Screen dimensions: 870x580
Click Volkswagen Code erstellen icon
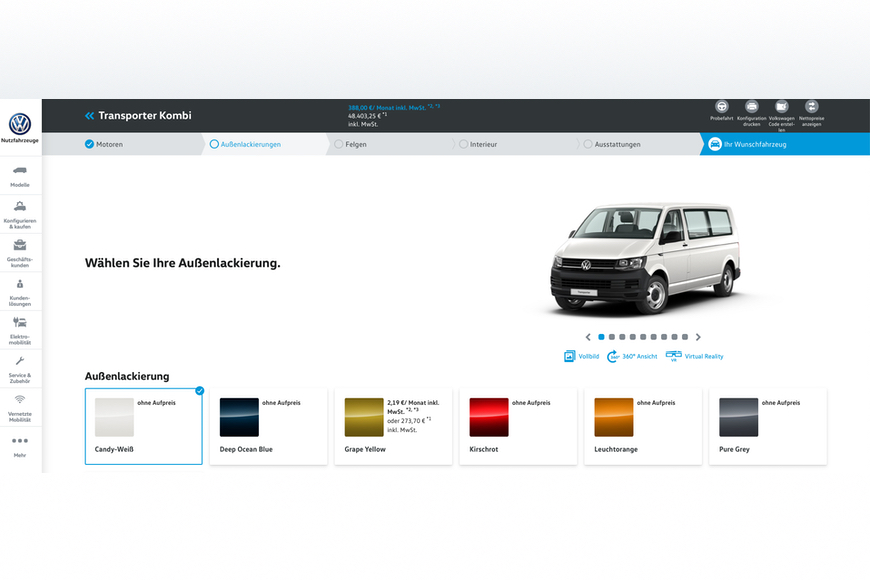[x=781, y=106]
